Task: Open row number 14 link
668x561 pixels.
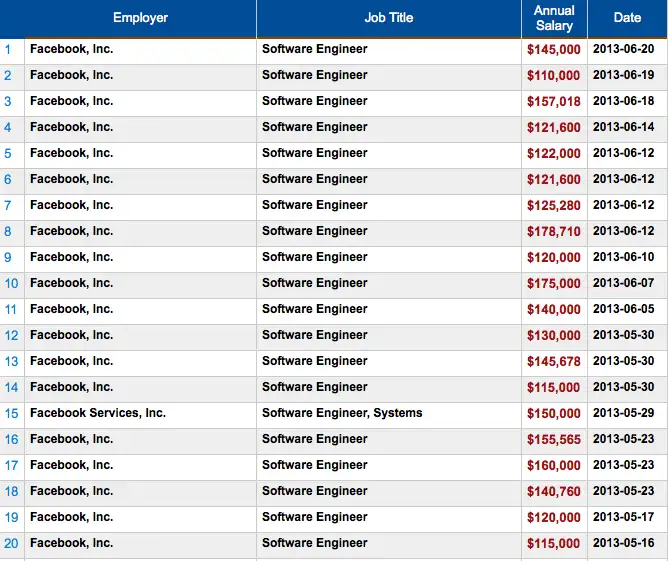Action: [x=12, y=387]
